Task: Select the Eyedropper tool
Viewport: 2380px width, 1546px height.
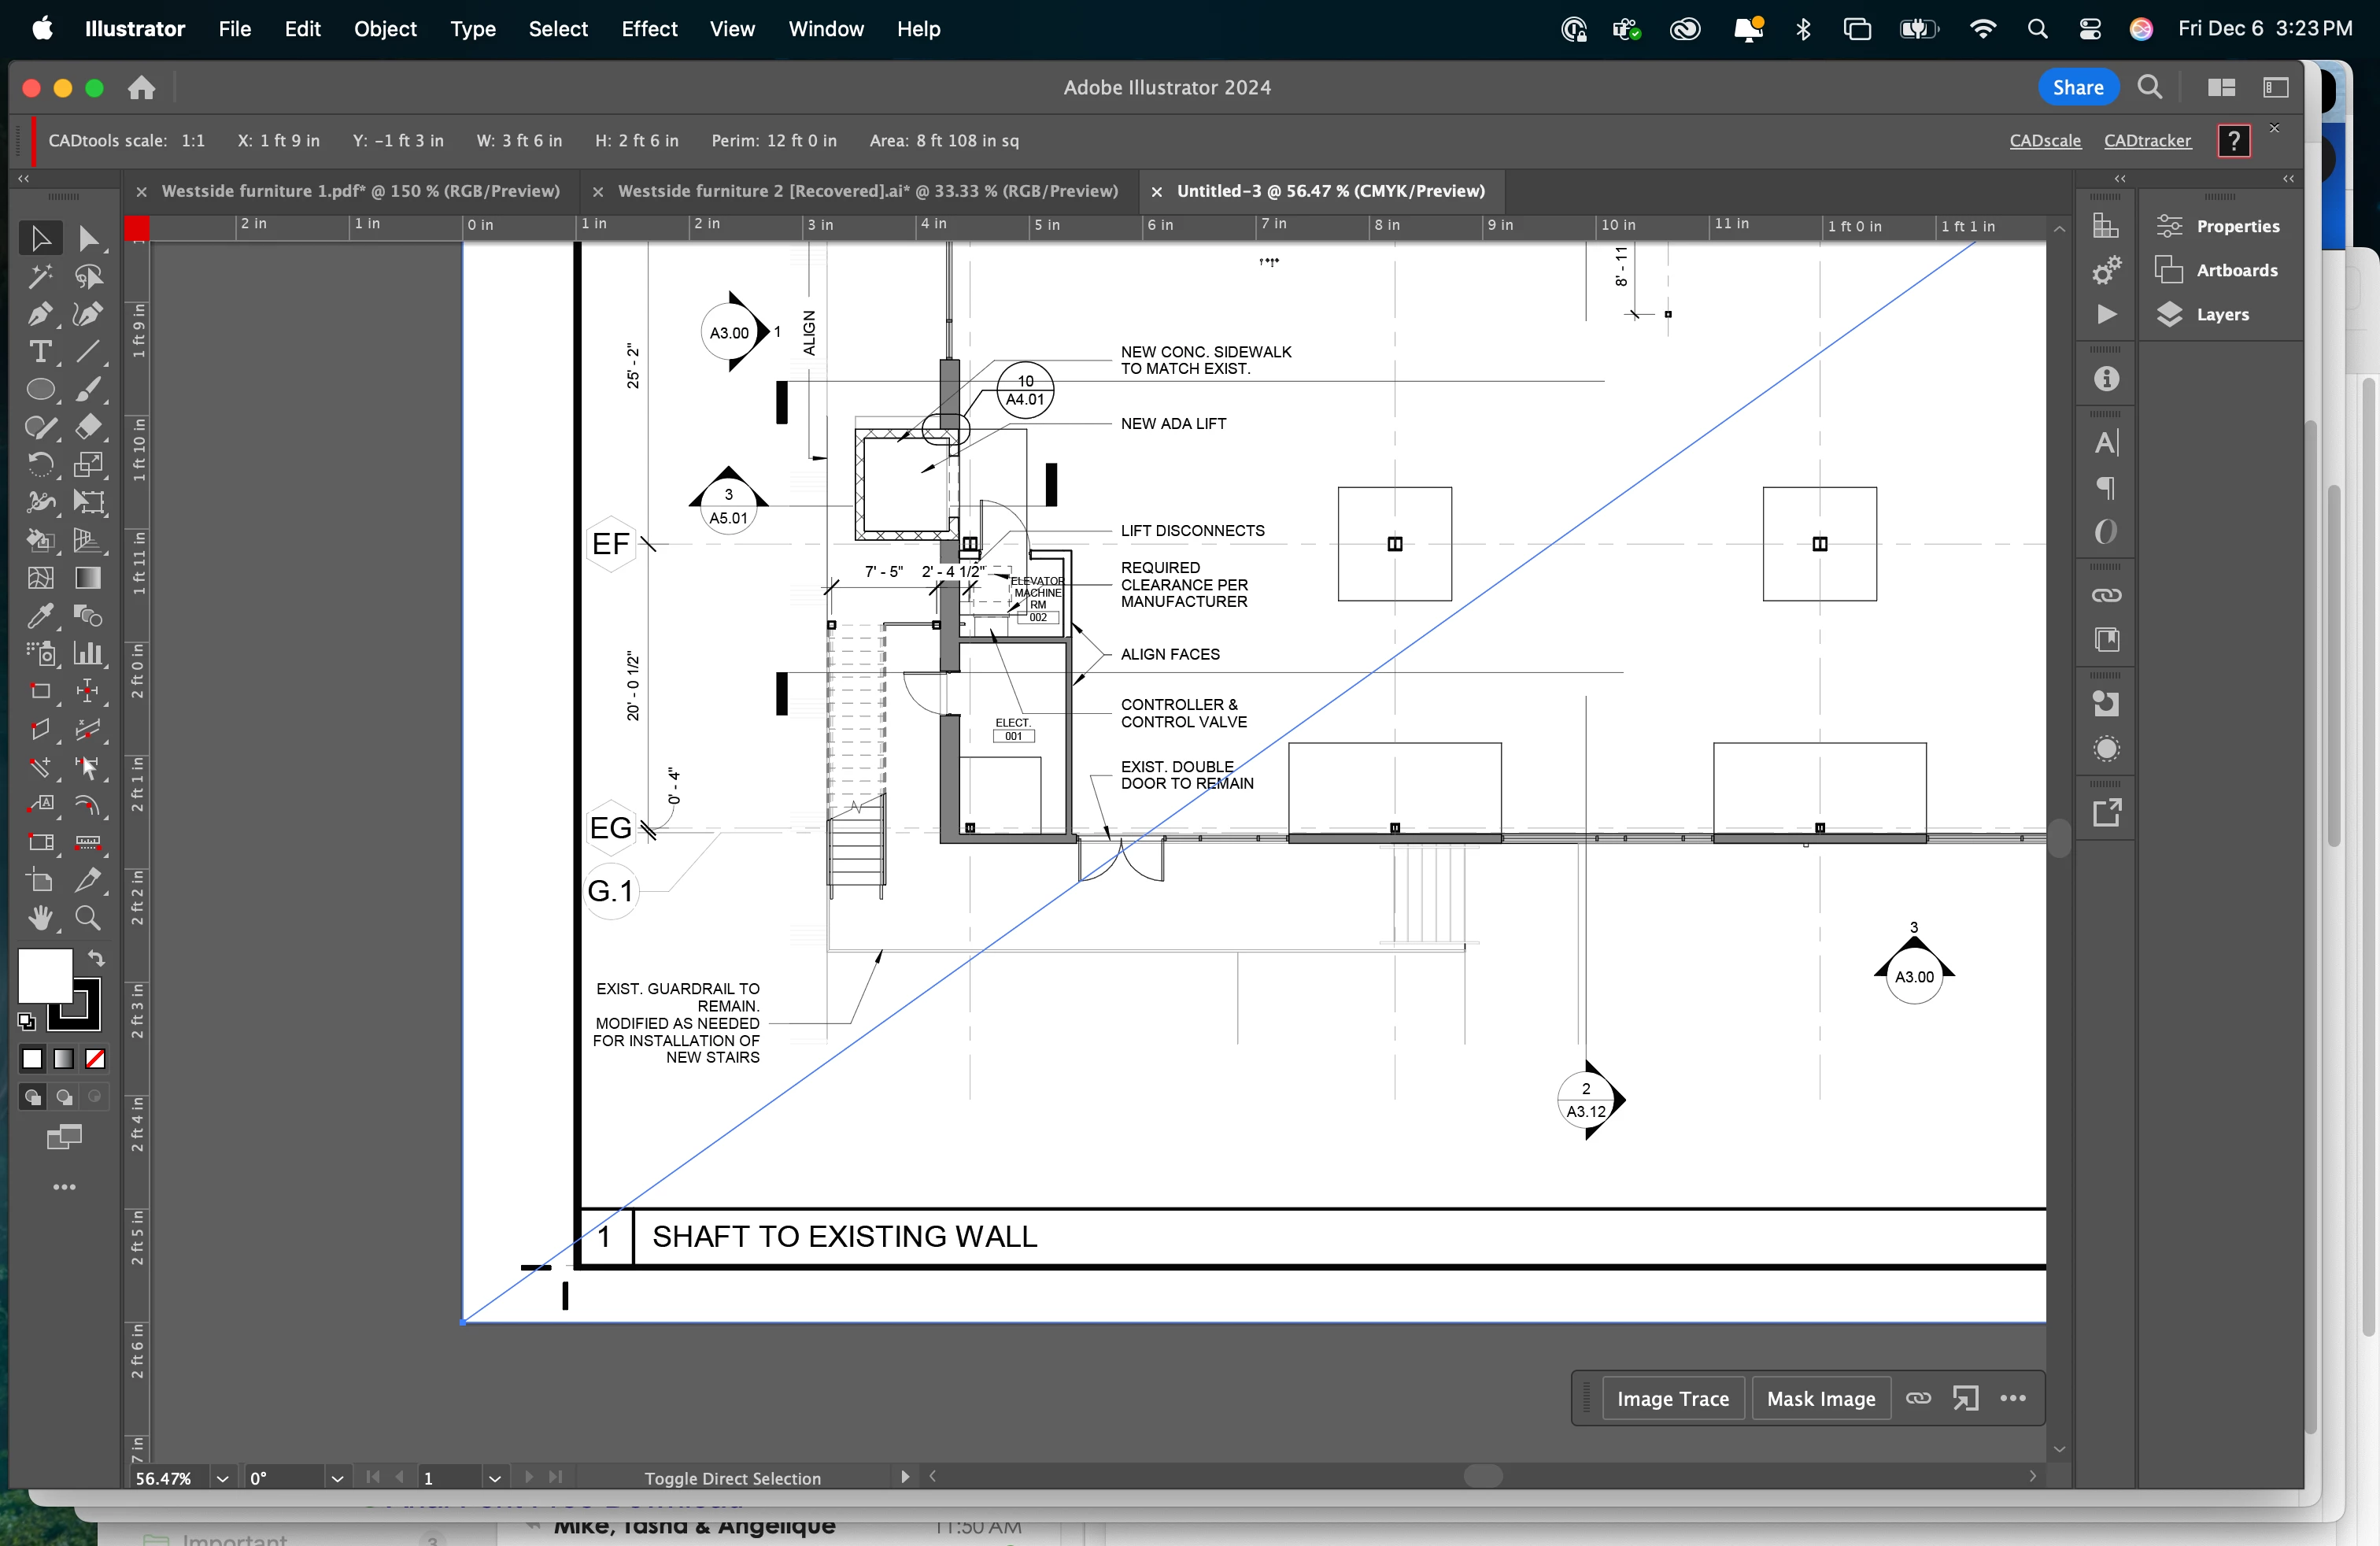Action: point(40,616)
